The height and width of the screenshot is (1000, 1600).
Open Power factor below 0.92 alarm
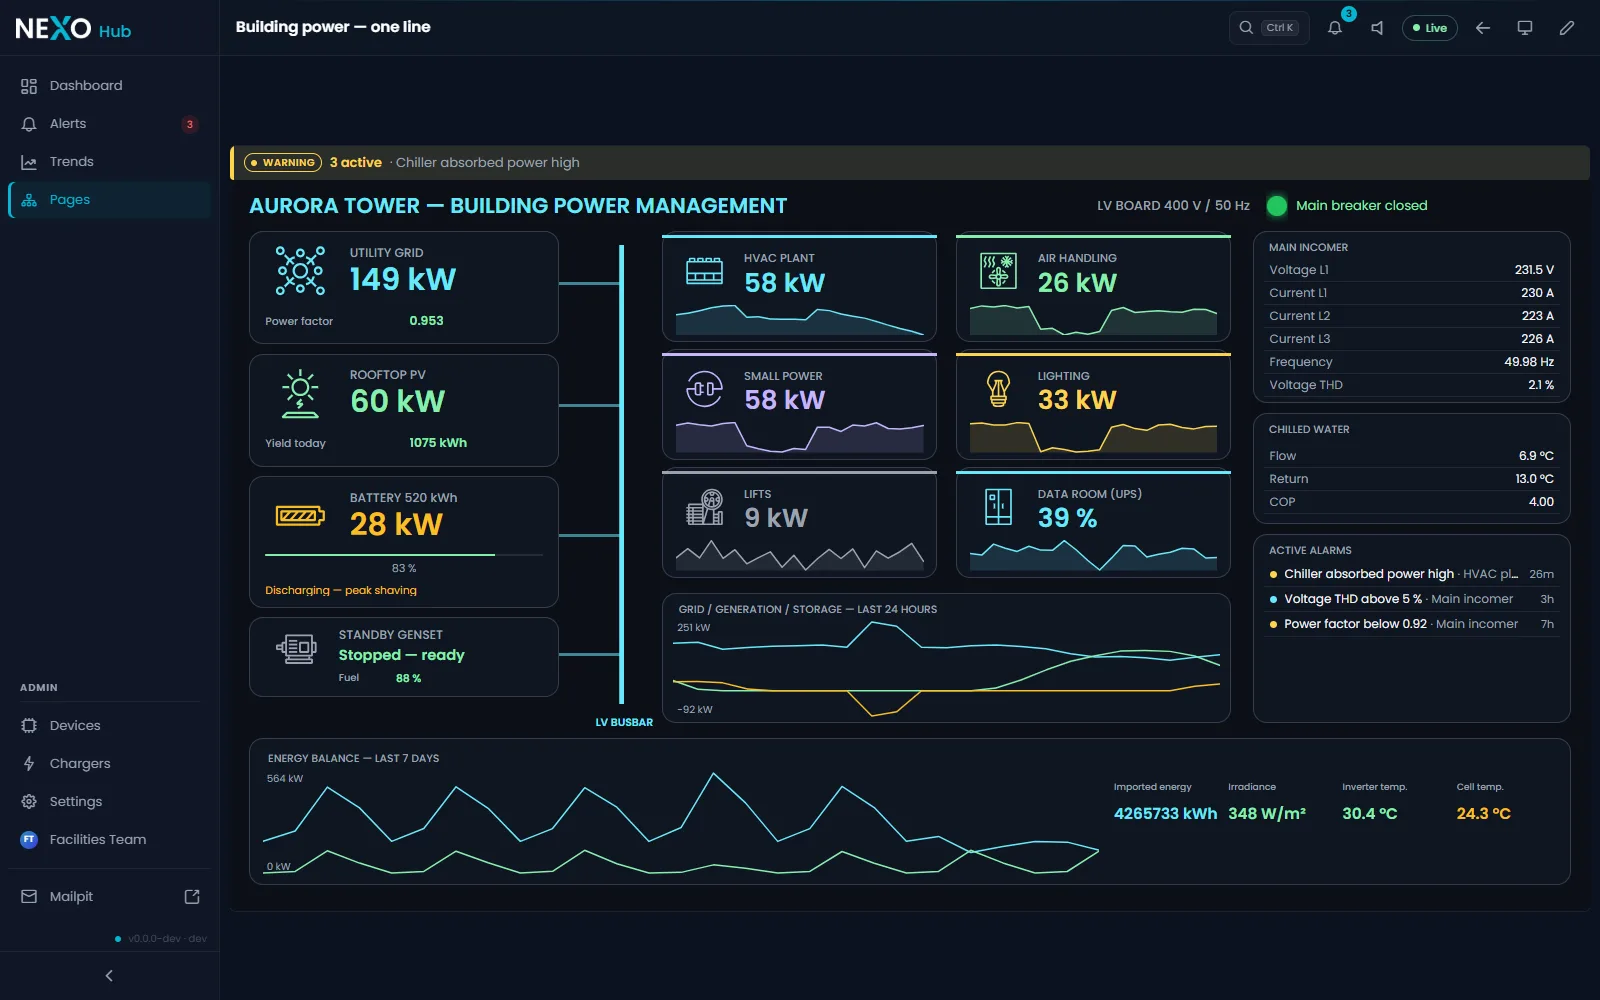1411,624
